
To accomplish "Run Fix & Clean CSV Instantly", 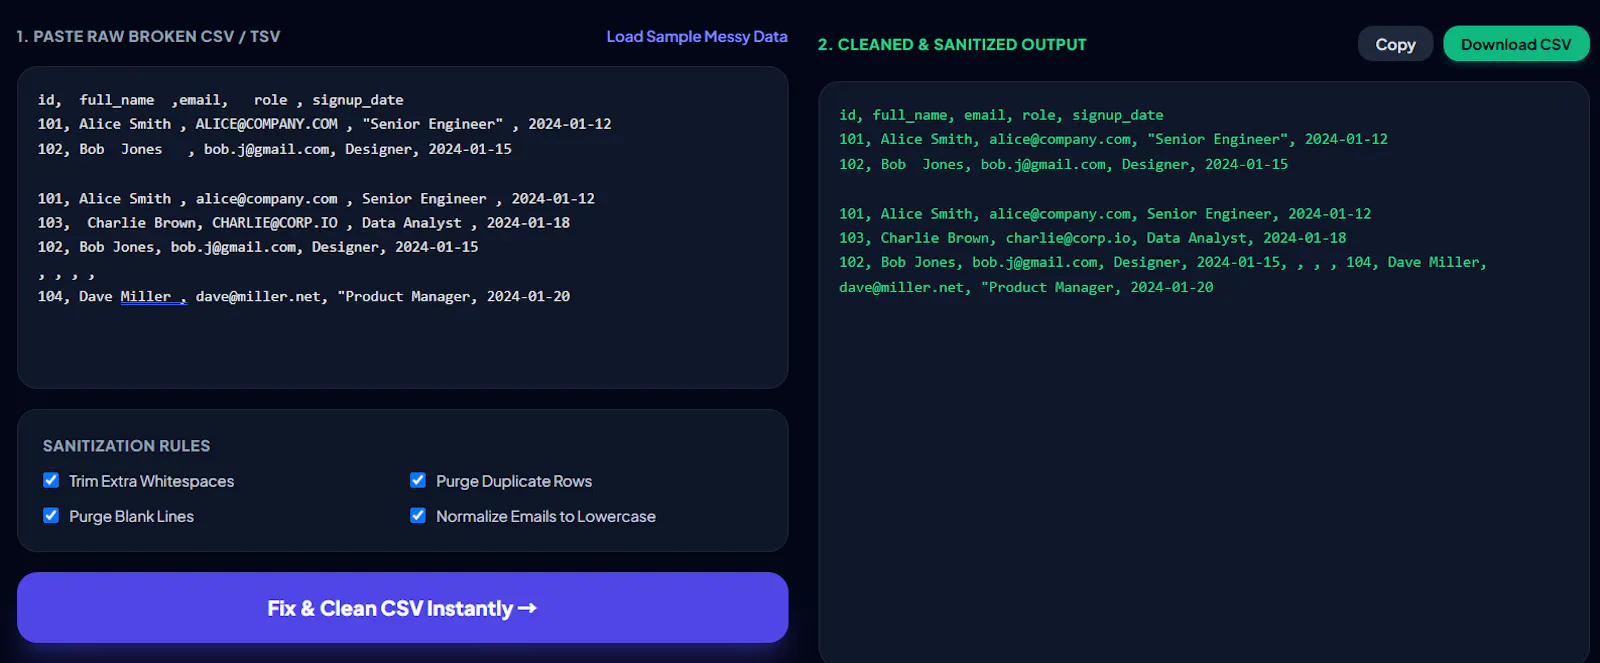I will (402, 608).
